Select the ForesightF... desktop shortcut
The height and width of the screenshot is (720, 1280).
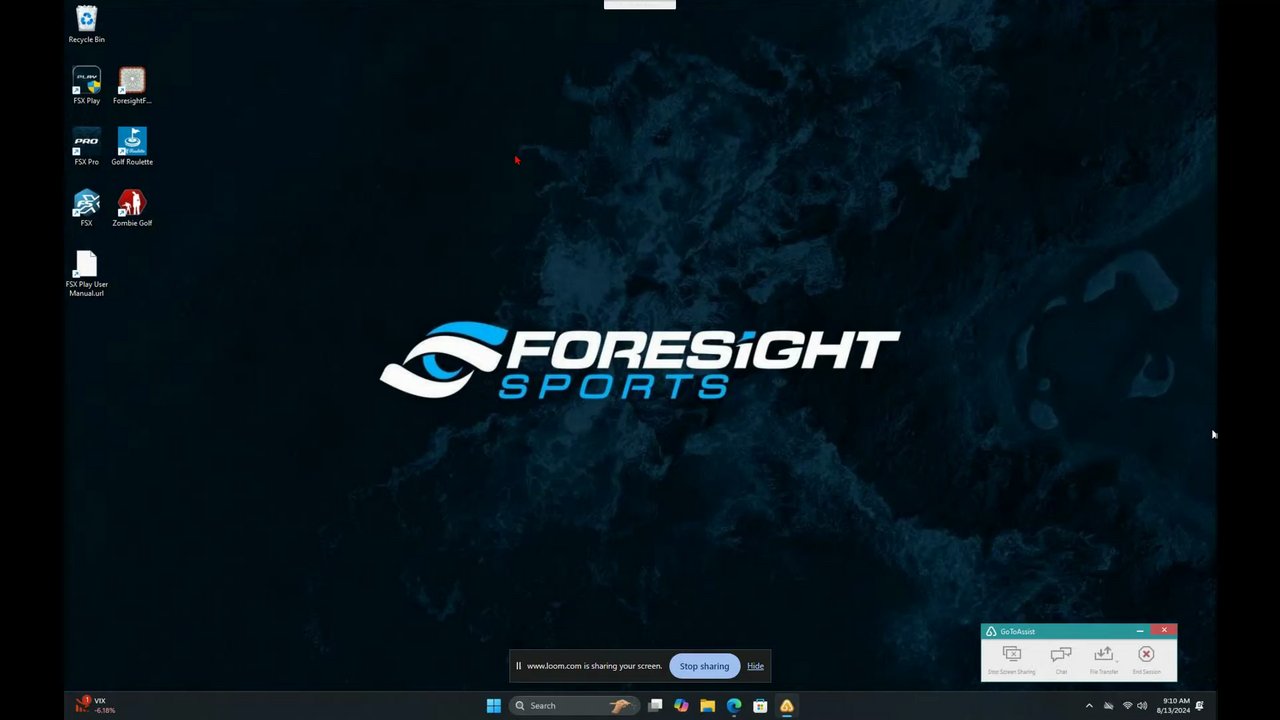[132, 85]
